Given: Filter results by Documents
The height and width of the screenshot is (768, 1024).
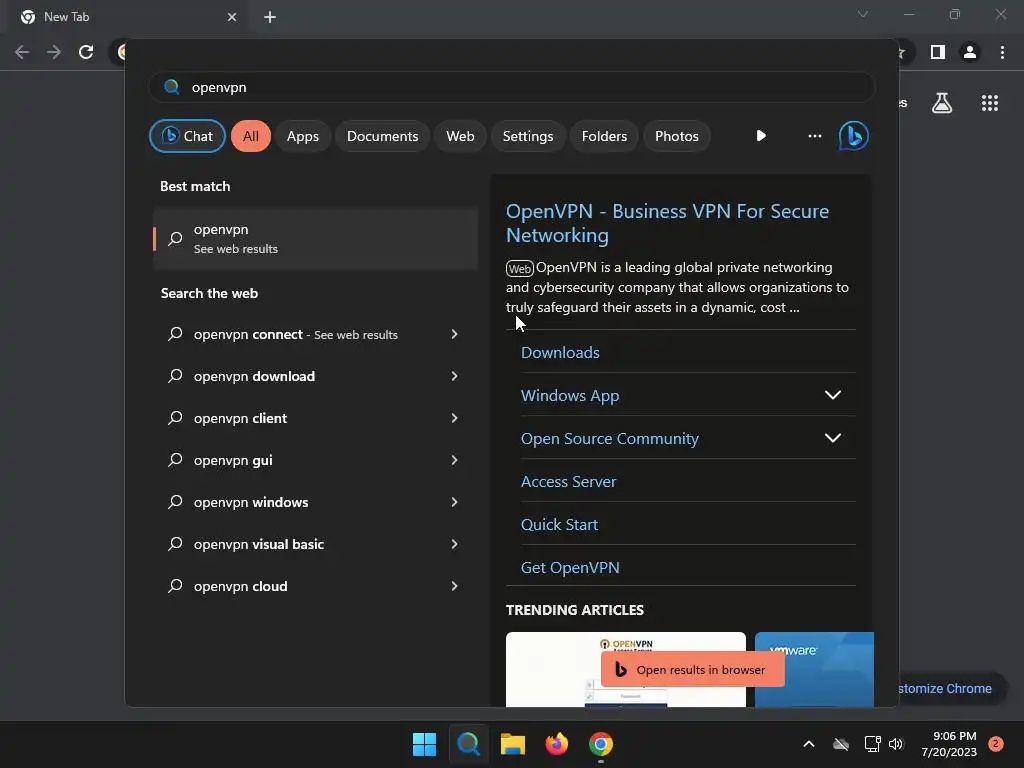Looking at the screenshot, I should (382, 136).
